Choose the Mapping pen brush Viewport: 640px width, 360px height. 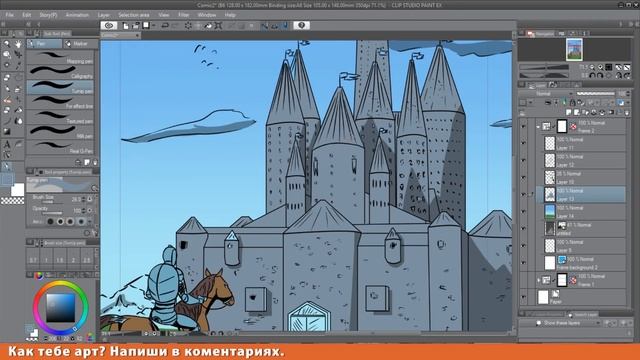point(60,57)
